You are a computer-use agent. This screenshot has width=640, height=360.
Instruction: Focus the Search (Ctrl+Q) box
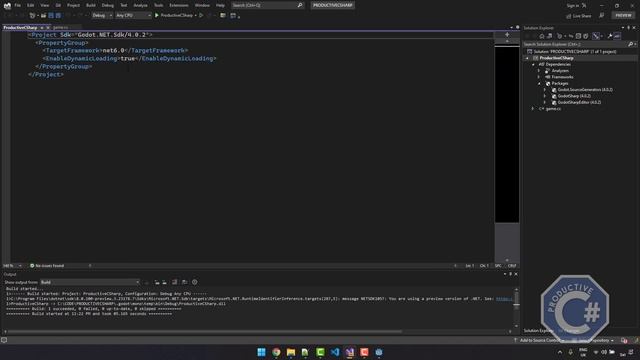click(x=267, y=5)
